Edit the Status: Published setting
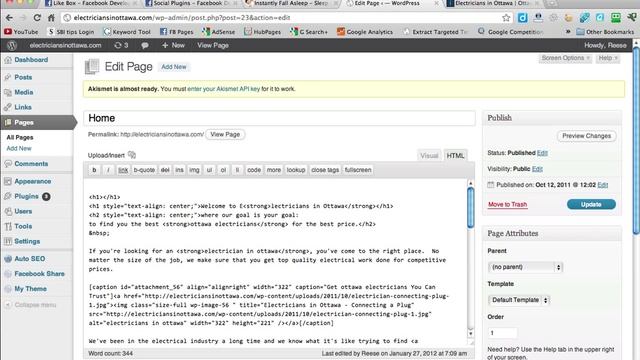 [x=542, y=153]
